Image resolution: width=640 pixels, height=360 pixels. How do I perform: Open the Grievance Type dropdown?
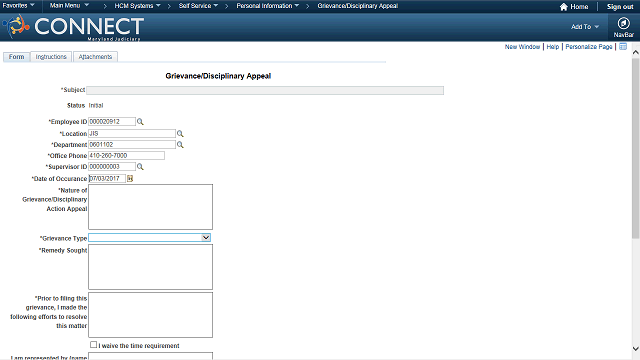coord(150,238)
